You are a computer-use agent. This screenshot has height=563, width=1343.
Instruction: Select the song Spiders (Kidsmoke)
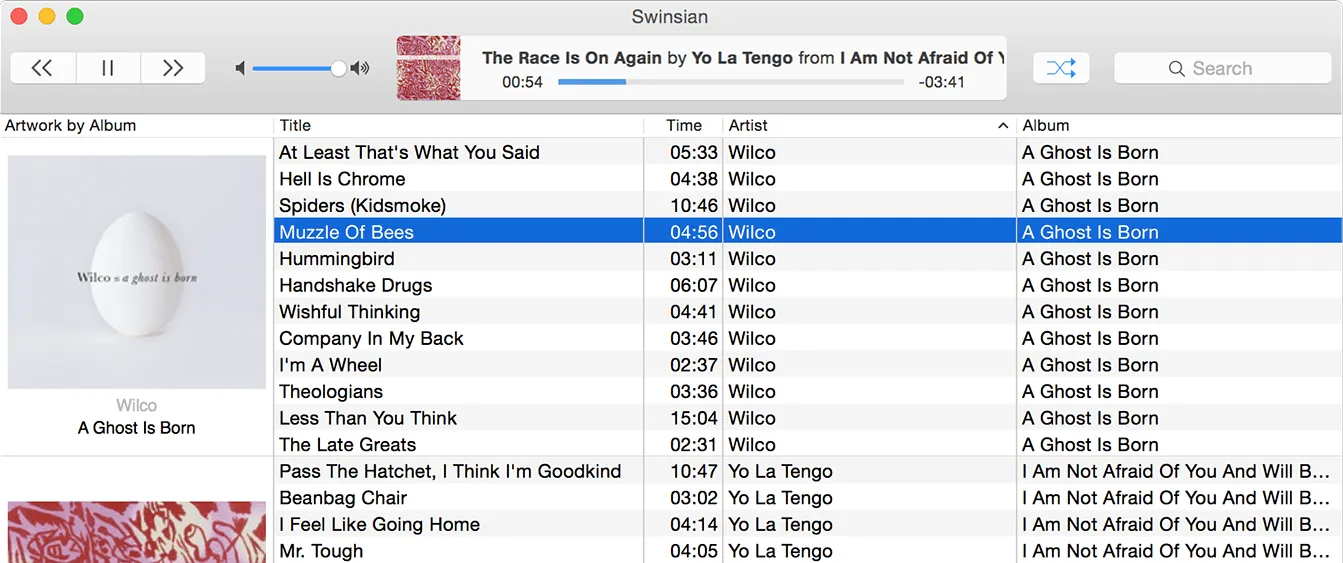[x=362, y=206]
